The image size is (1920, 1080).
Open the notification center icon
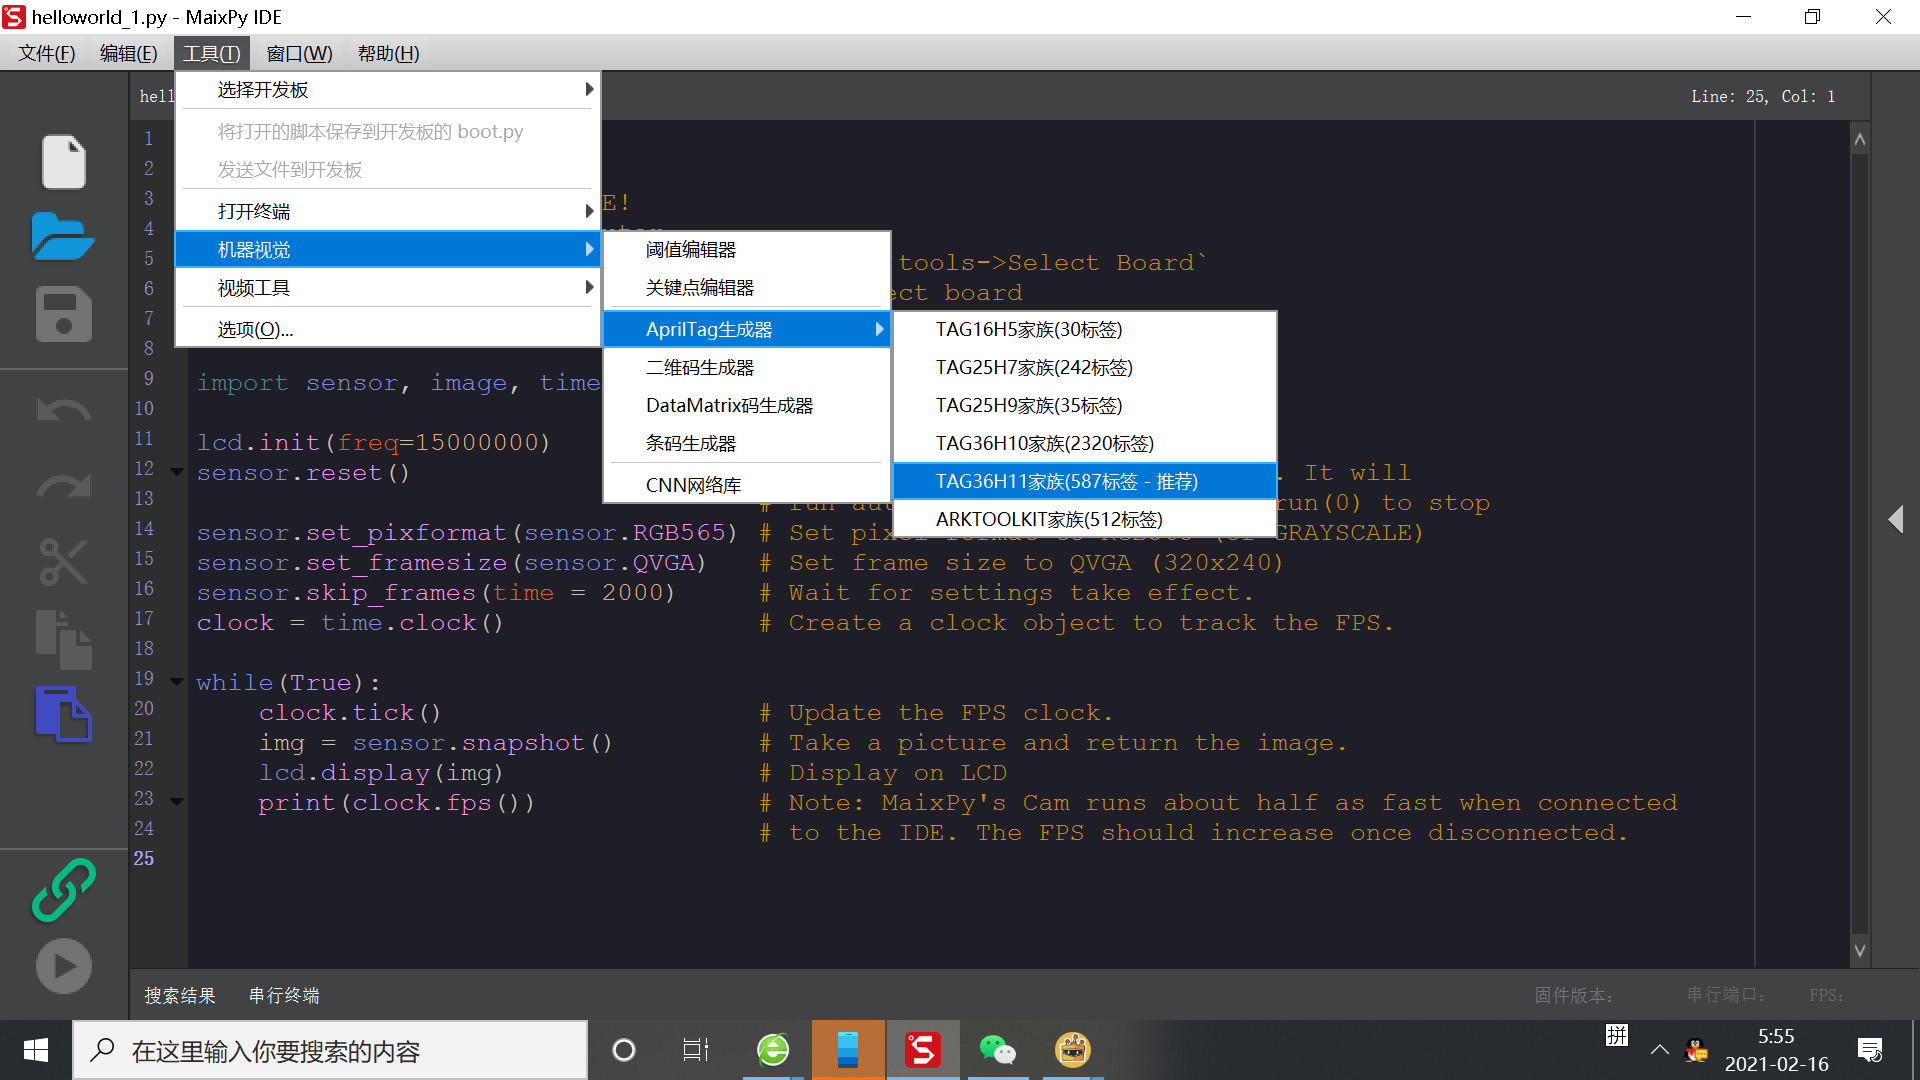click(1870, 1050)
